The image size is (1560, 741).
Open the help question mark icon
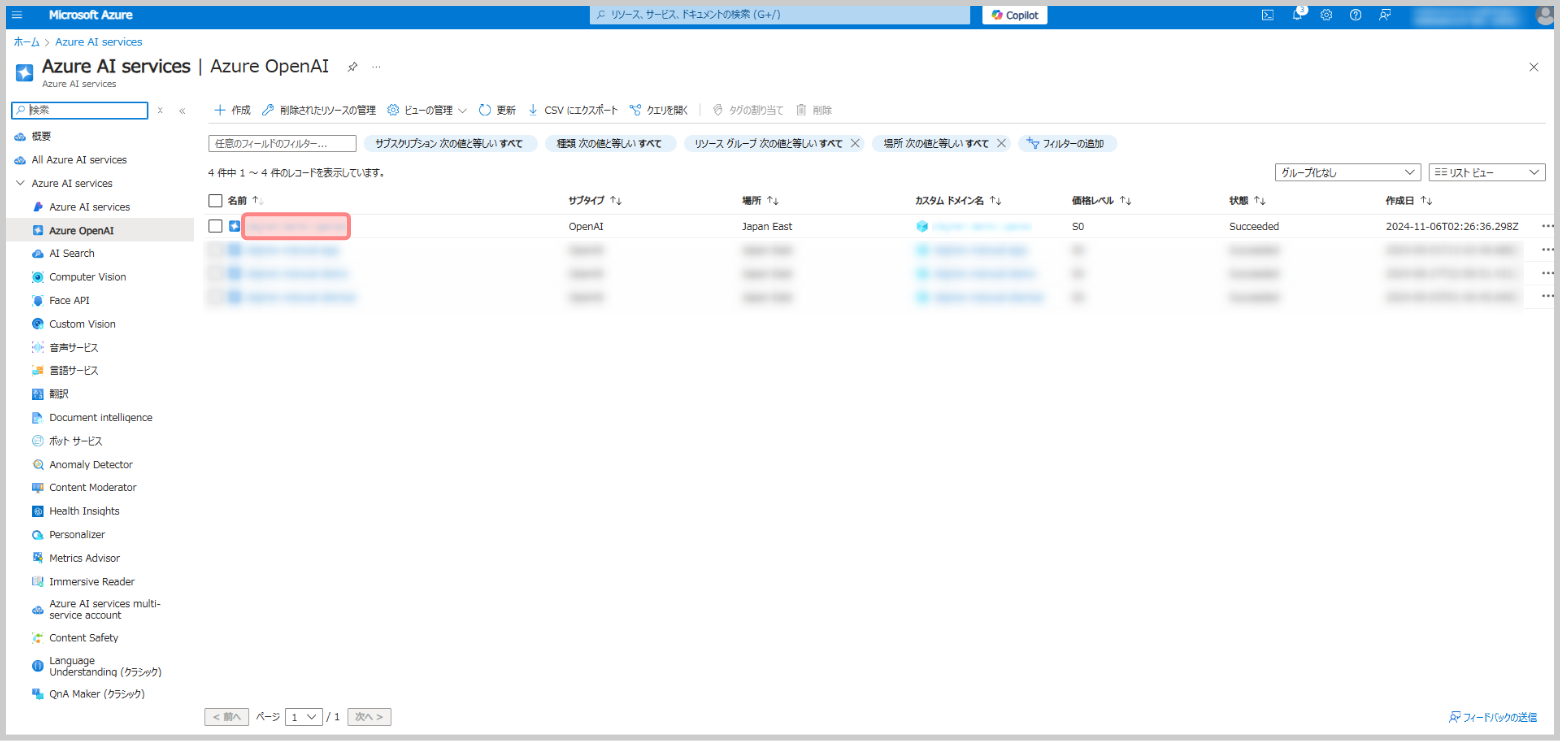point(1355,15)
